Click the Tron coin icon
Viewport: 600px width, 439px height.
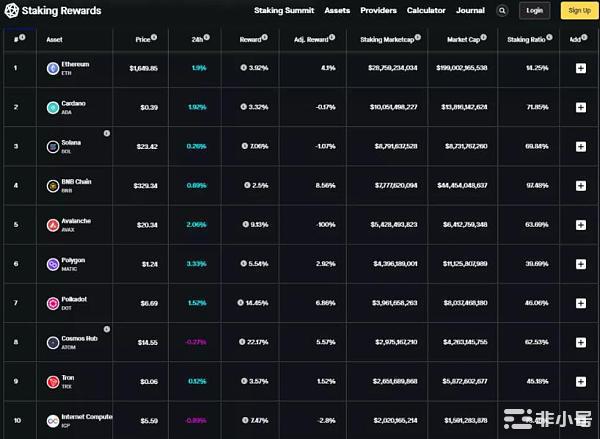pos(52,381)
